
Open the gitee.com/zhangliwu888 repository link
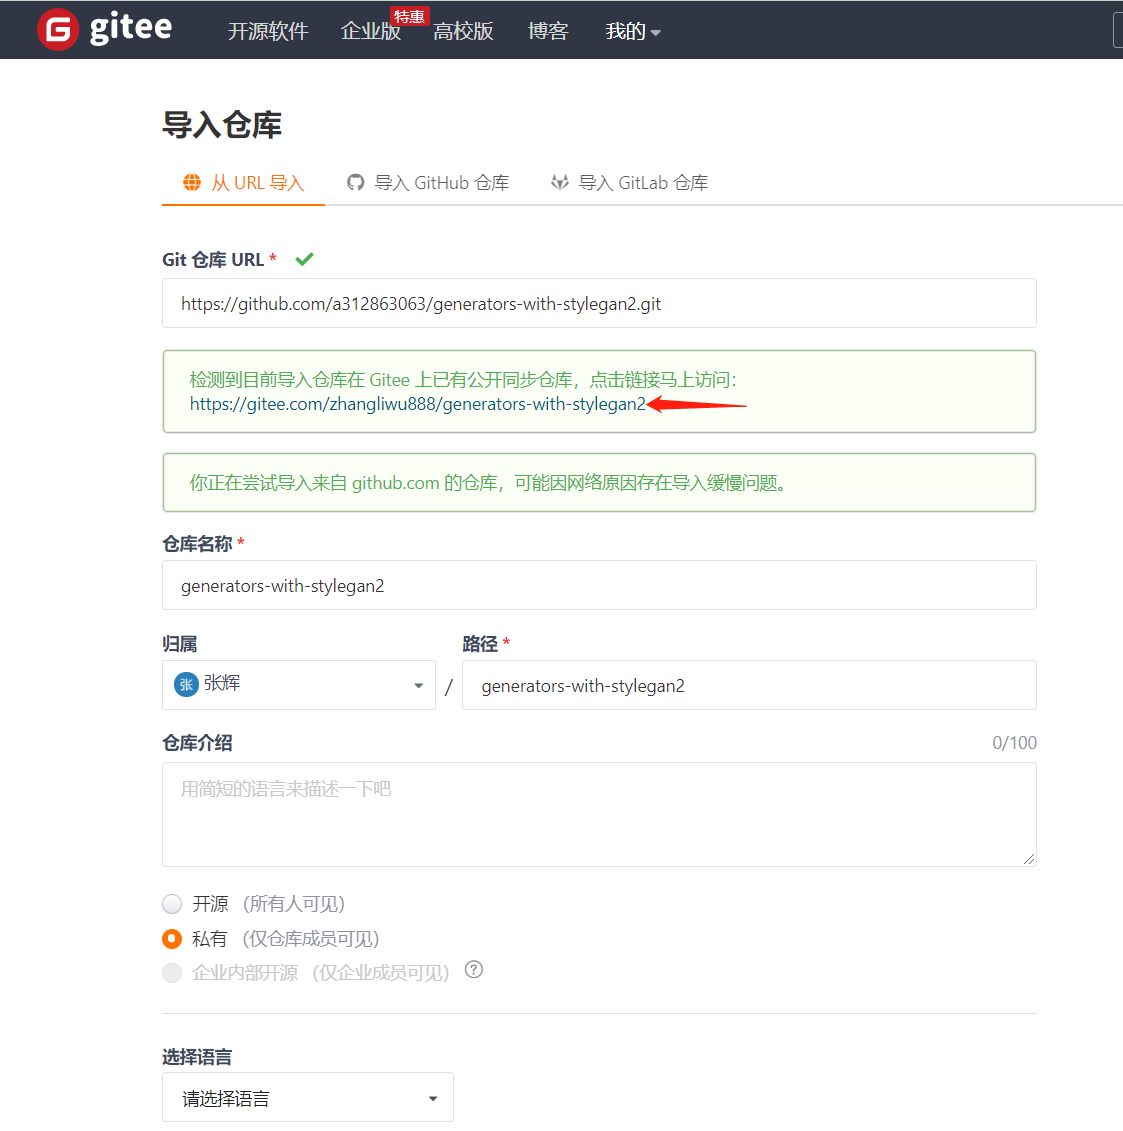[x=418, y=404]
